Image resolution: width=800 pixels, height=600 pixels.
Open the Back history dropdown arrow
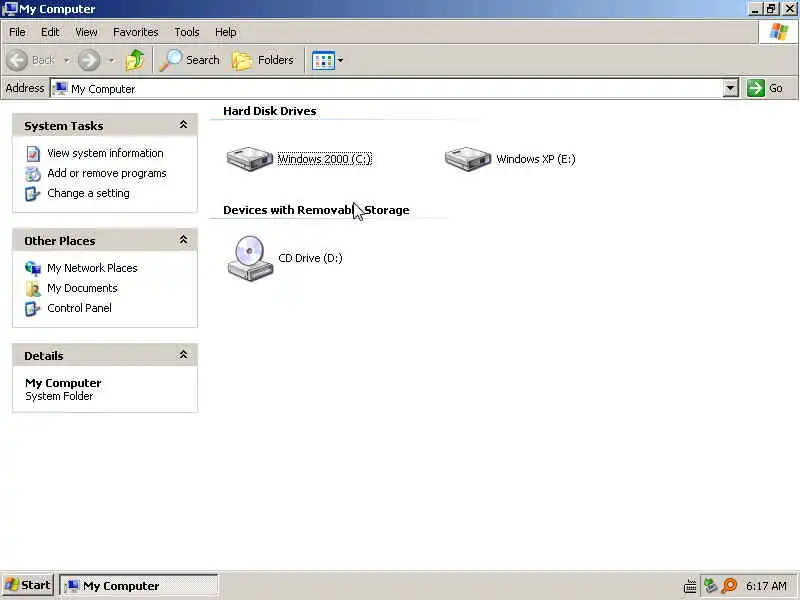pyautogui.click(x=67, y=60)
